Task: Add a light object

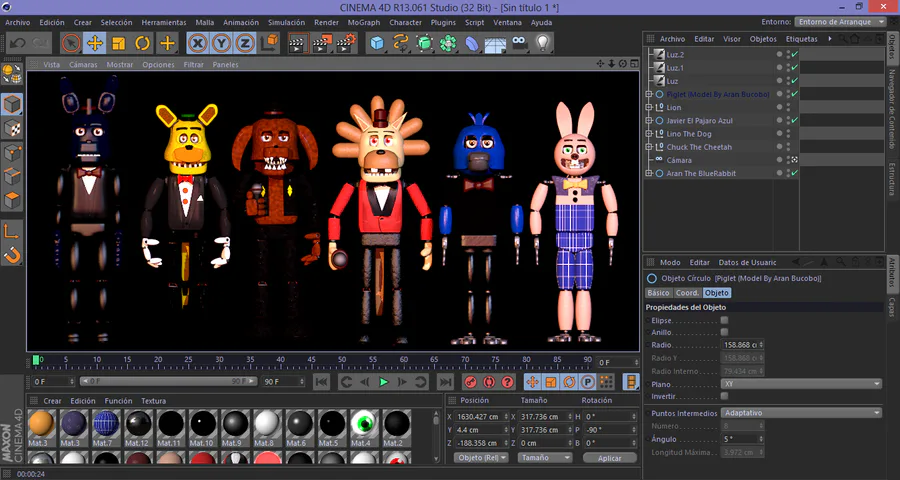Action: [543, 43]
